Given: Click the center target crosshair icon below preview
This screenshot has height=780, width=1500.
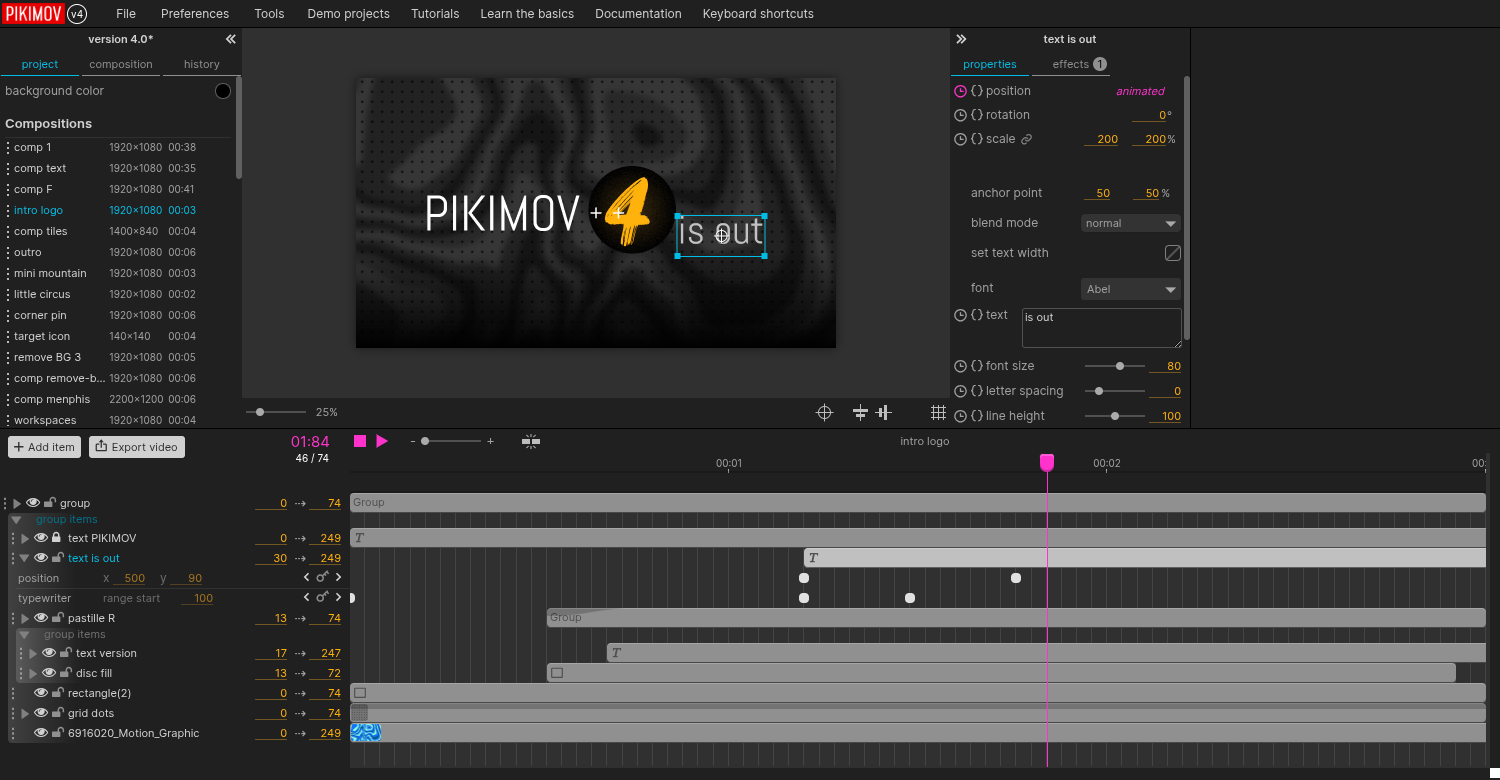Looking at the screenshot, I should coord(825,412).
